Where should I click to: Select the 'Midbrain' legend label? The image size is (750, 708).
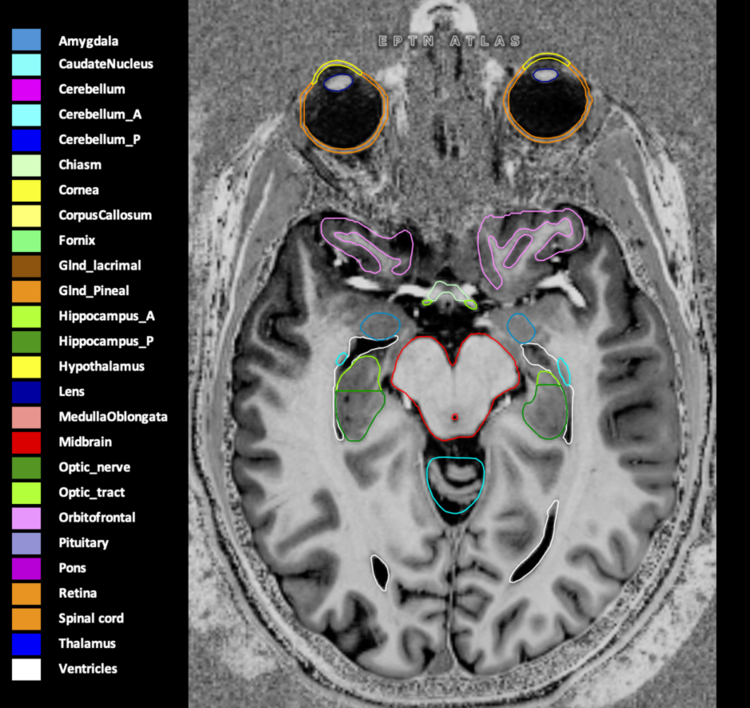pos(85,442)
